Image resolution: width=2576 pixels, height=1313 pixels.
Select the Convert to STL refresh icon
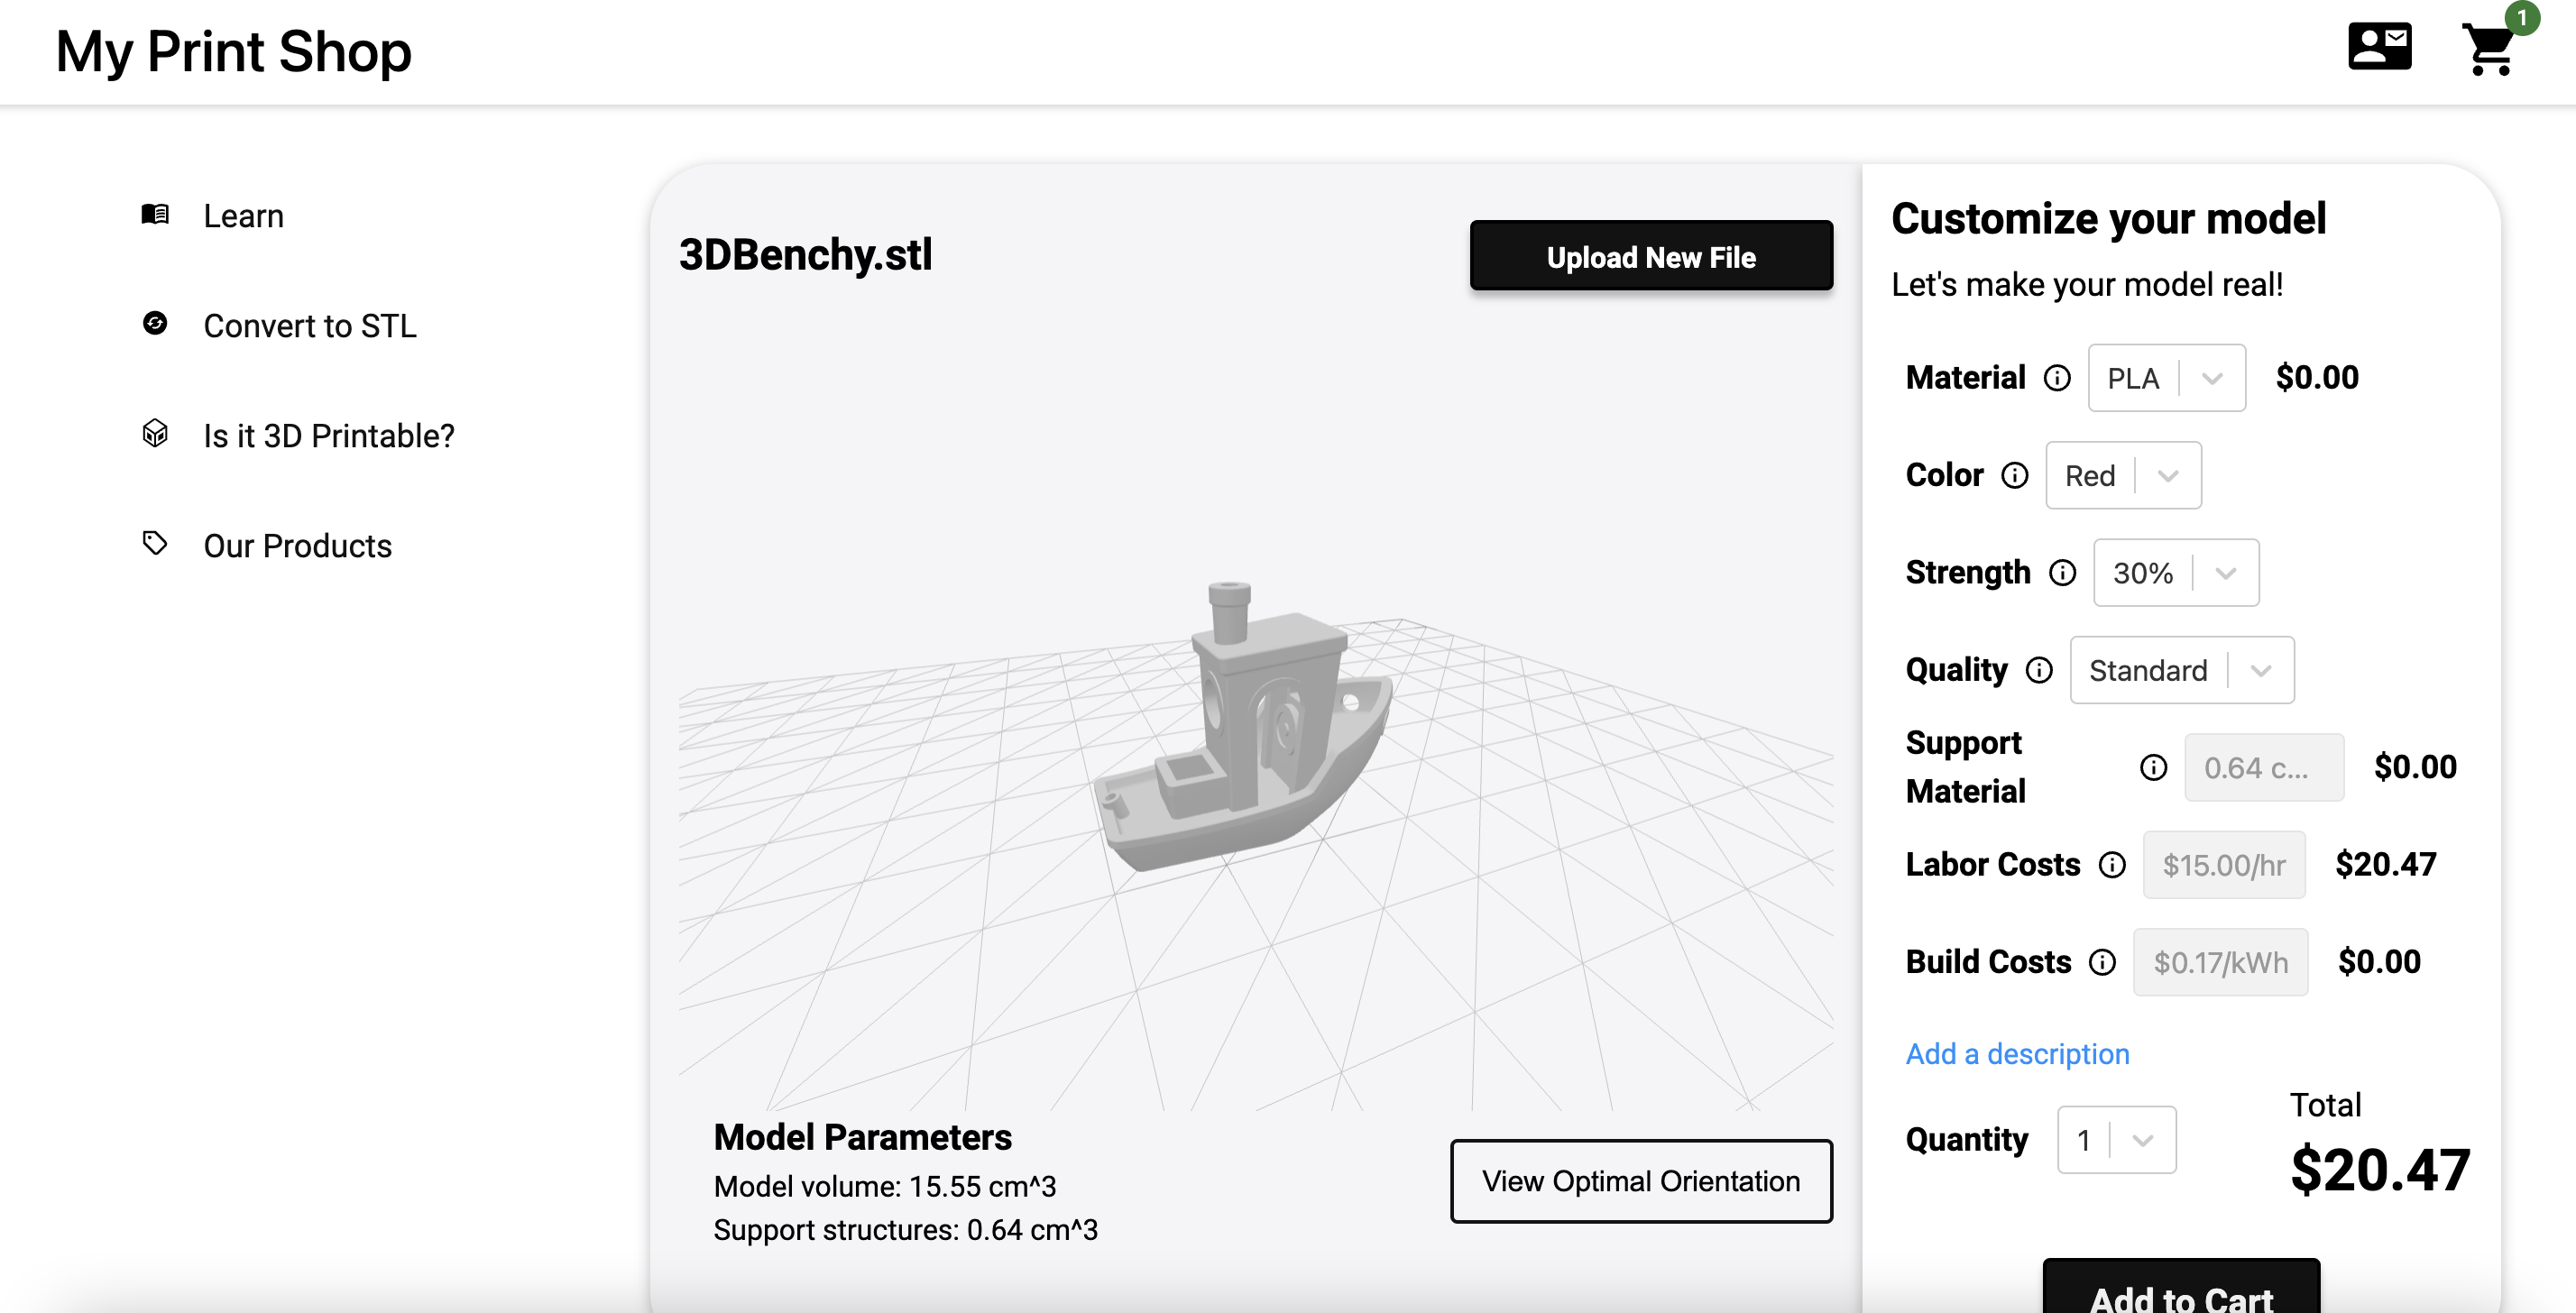pyautogui.click(x=155, y=325)
